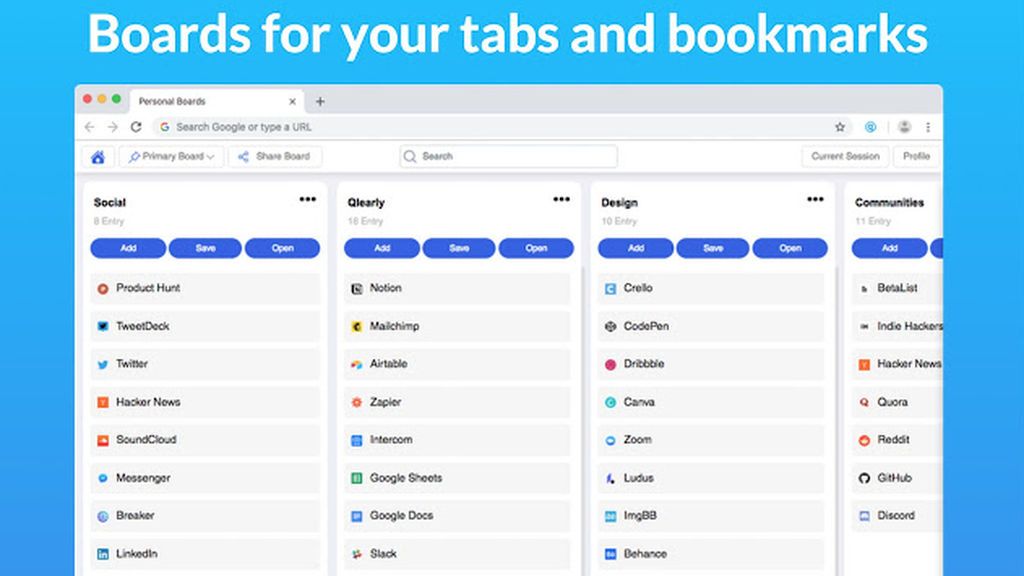Open the Zoom entry
Viewport: 1024px width, 576px height.
click(x=711, y=440)
